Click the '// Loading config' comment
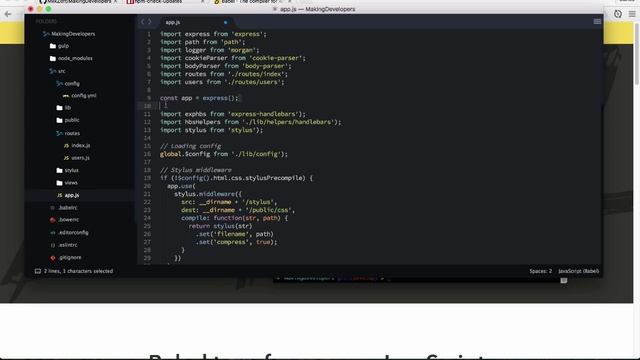 pos(190,146)
